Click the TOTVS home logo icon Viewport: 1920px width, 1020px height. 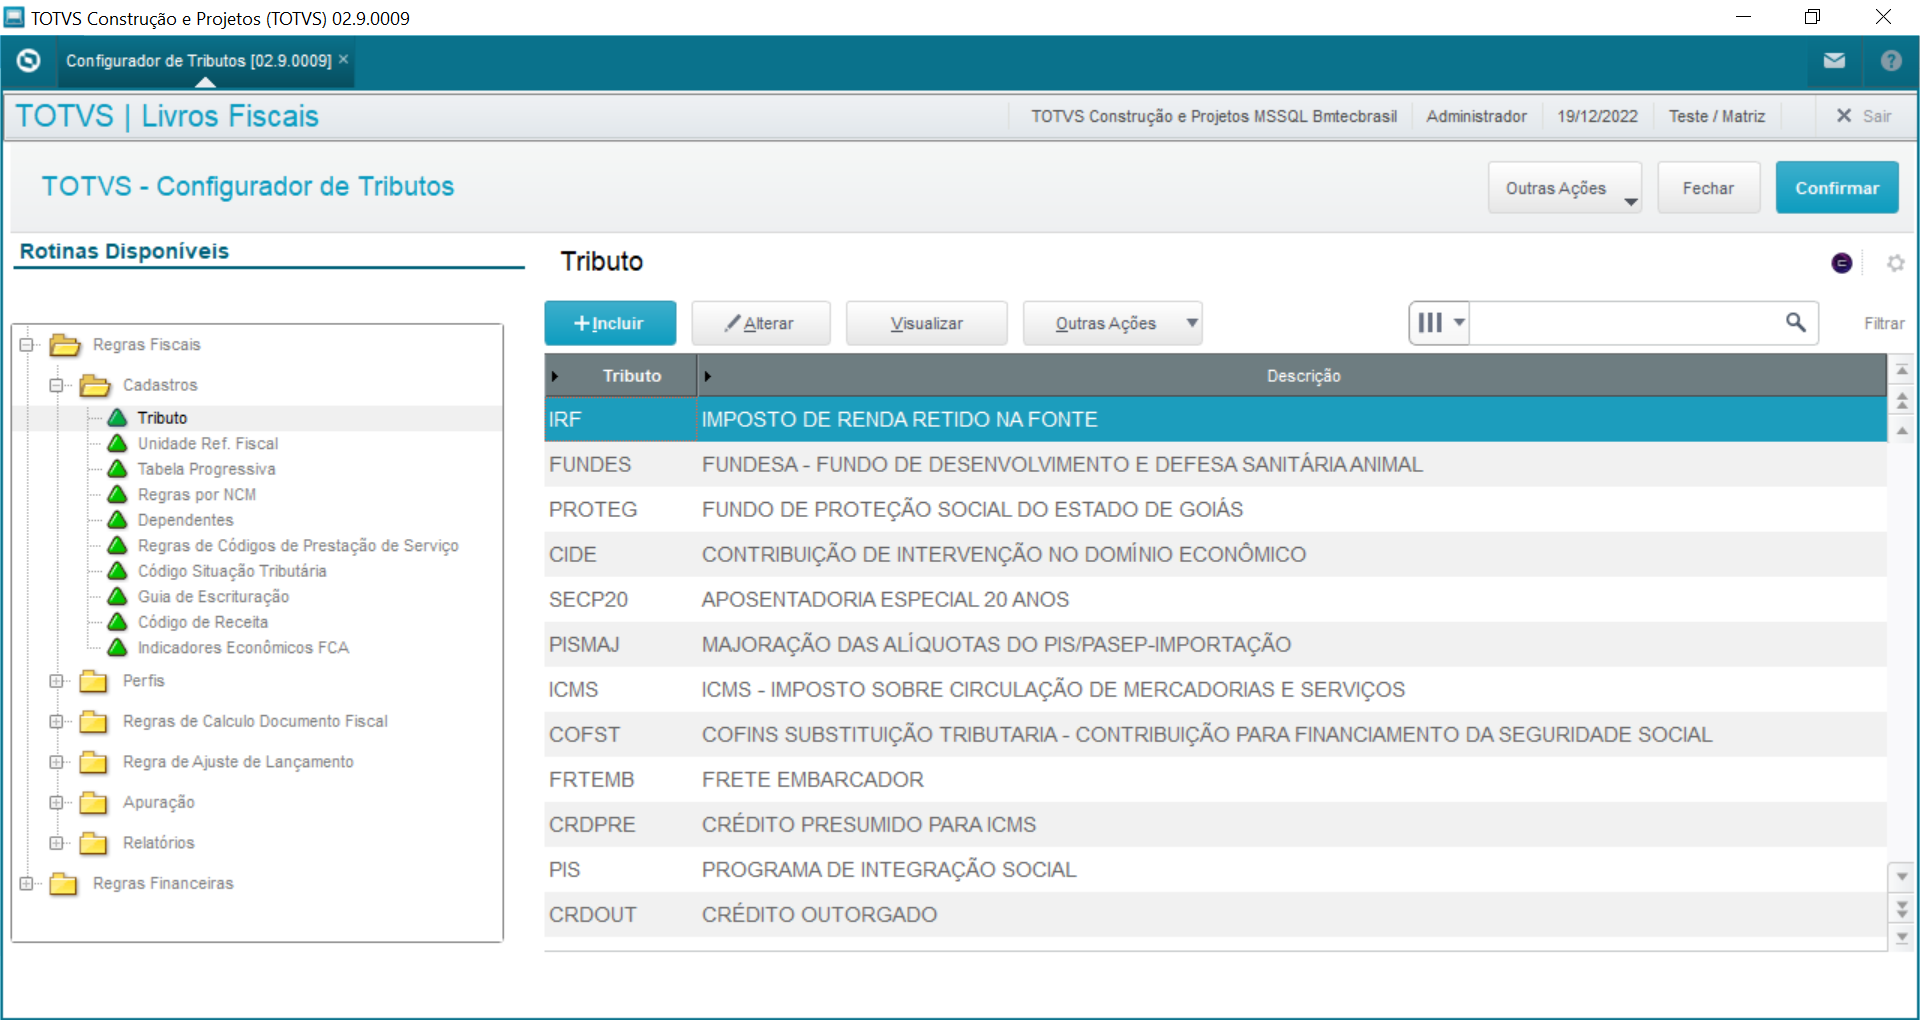click(x=29, y=61)
